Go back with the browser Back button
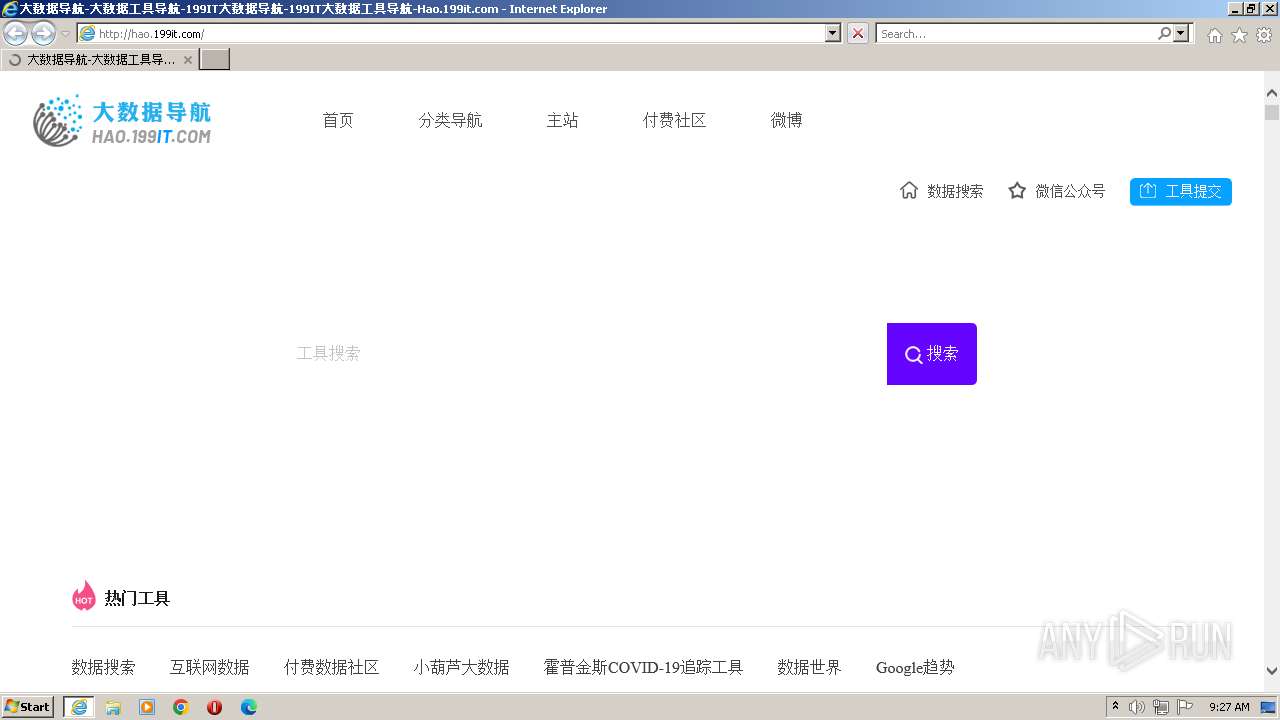1280x720 pixels. click(x=16, y=34)
